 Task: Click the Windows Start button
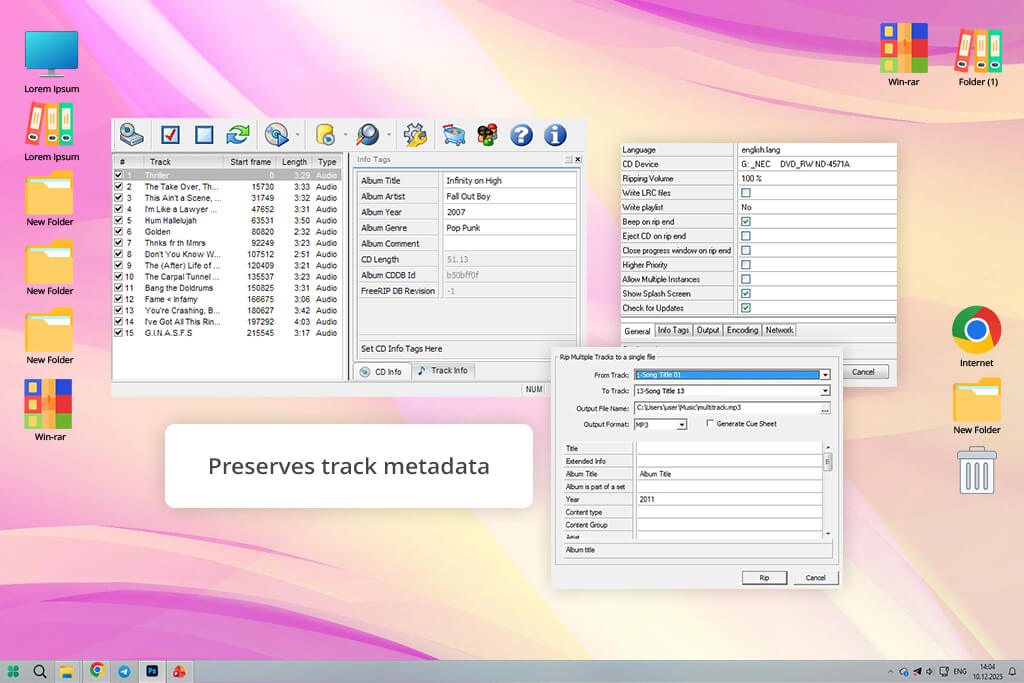[x=13, y=671]
